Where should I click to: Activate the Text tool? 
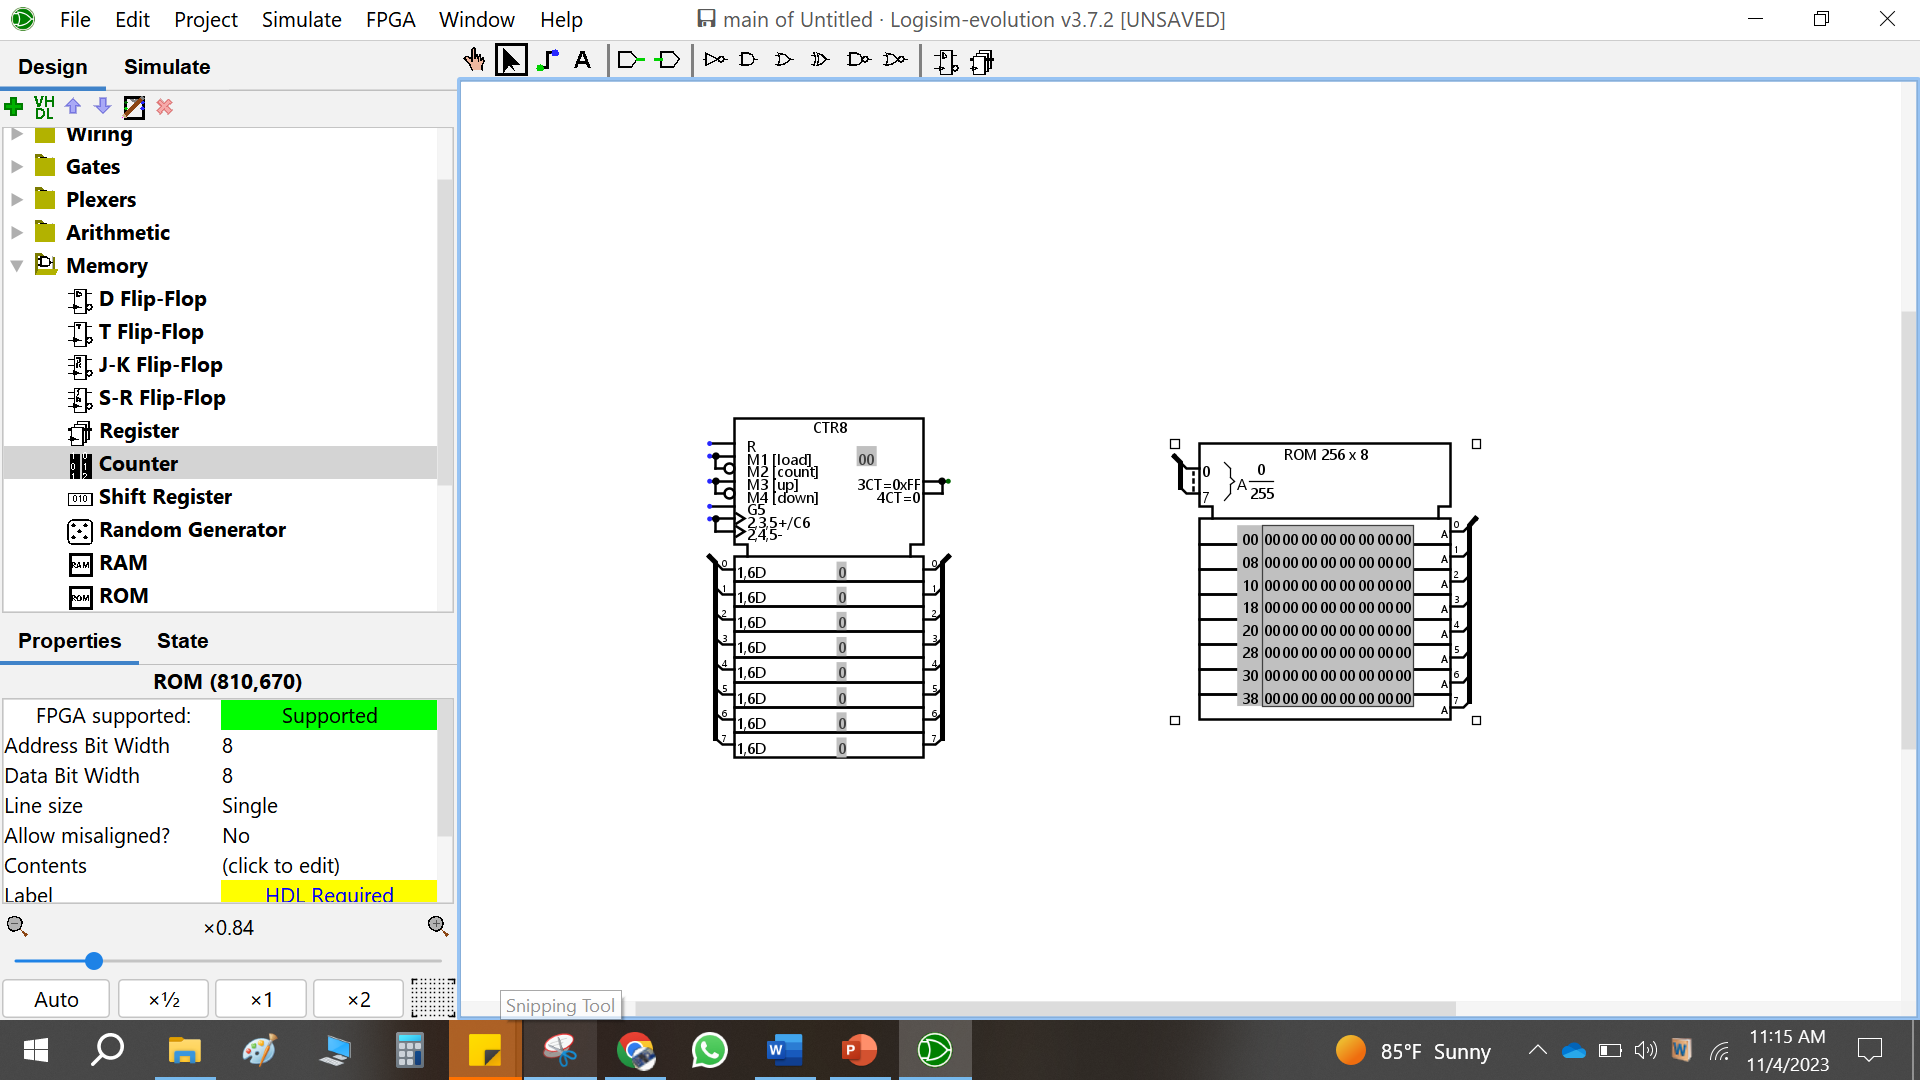click(x=583, y=60)
